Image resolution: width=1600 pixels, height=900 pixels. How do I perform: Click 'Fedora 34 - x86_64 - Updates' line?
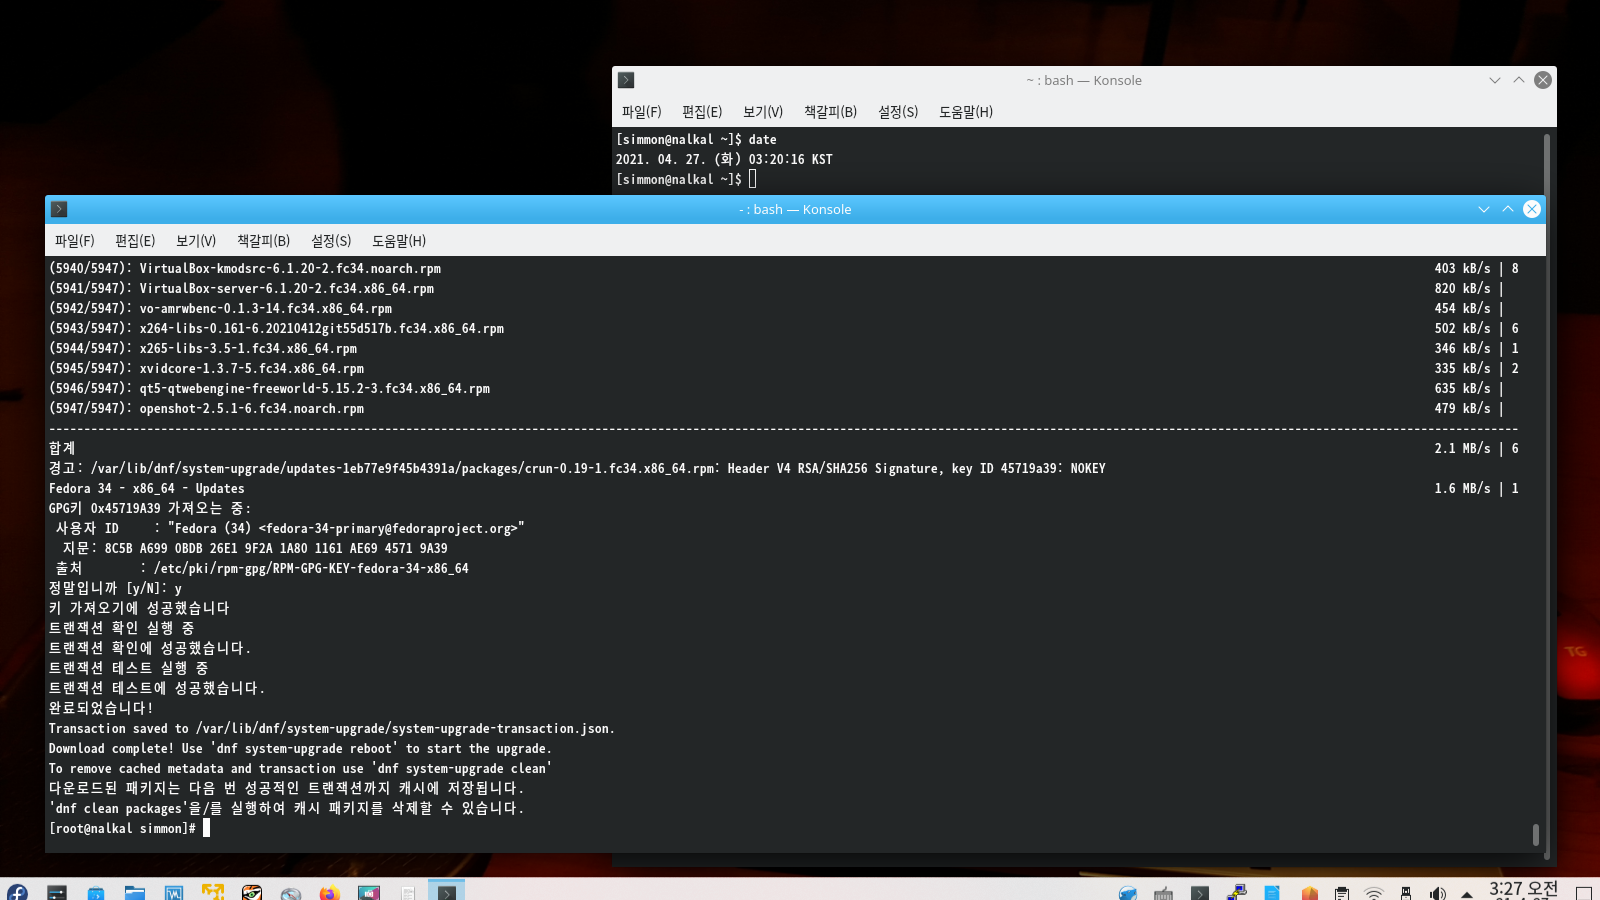tap(146, 488)
